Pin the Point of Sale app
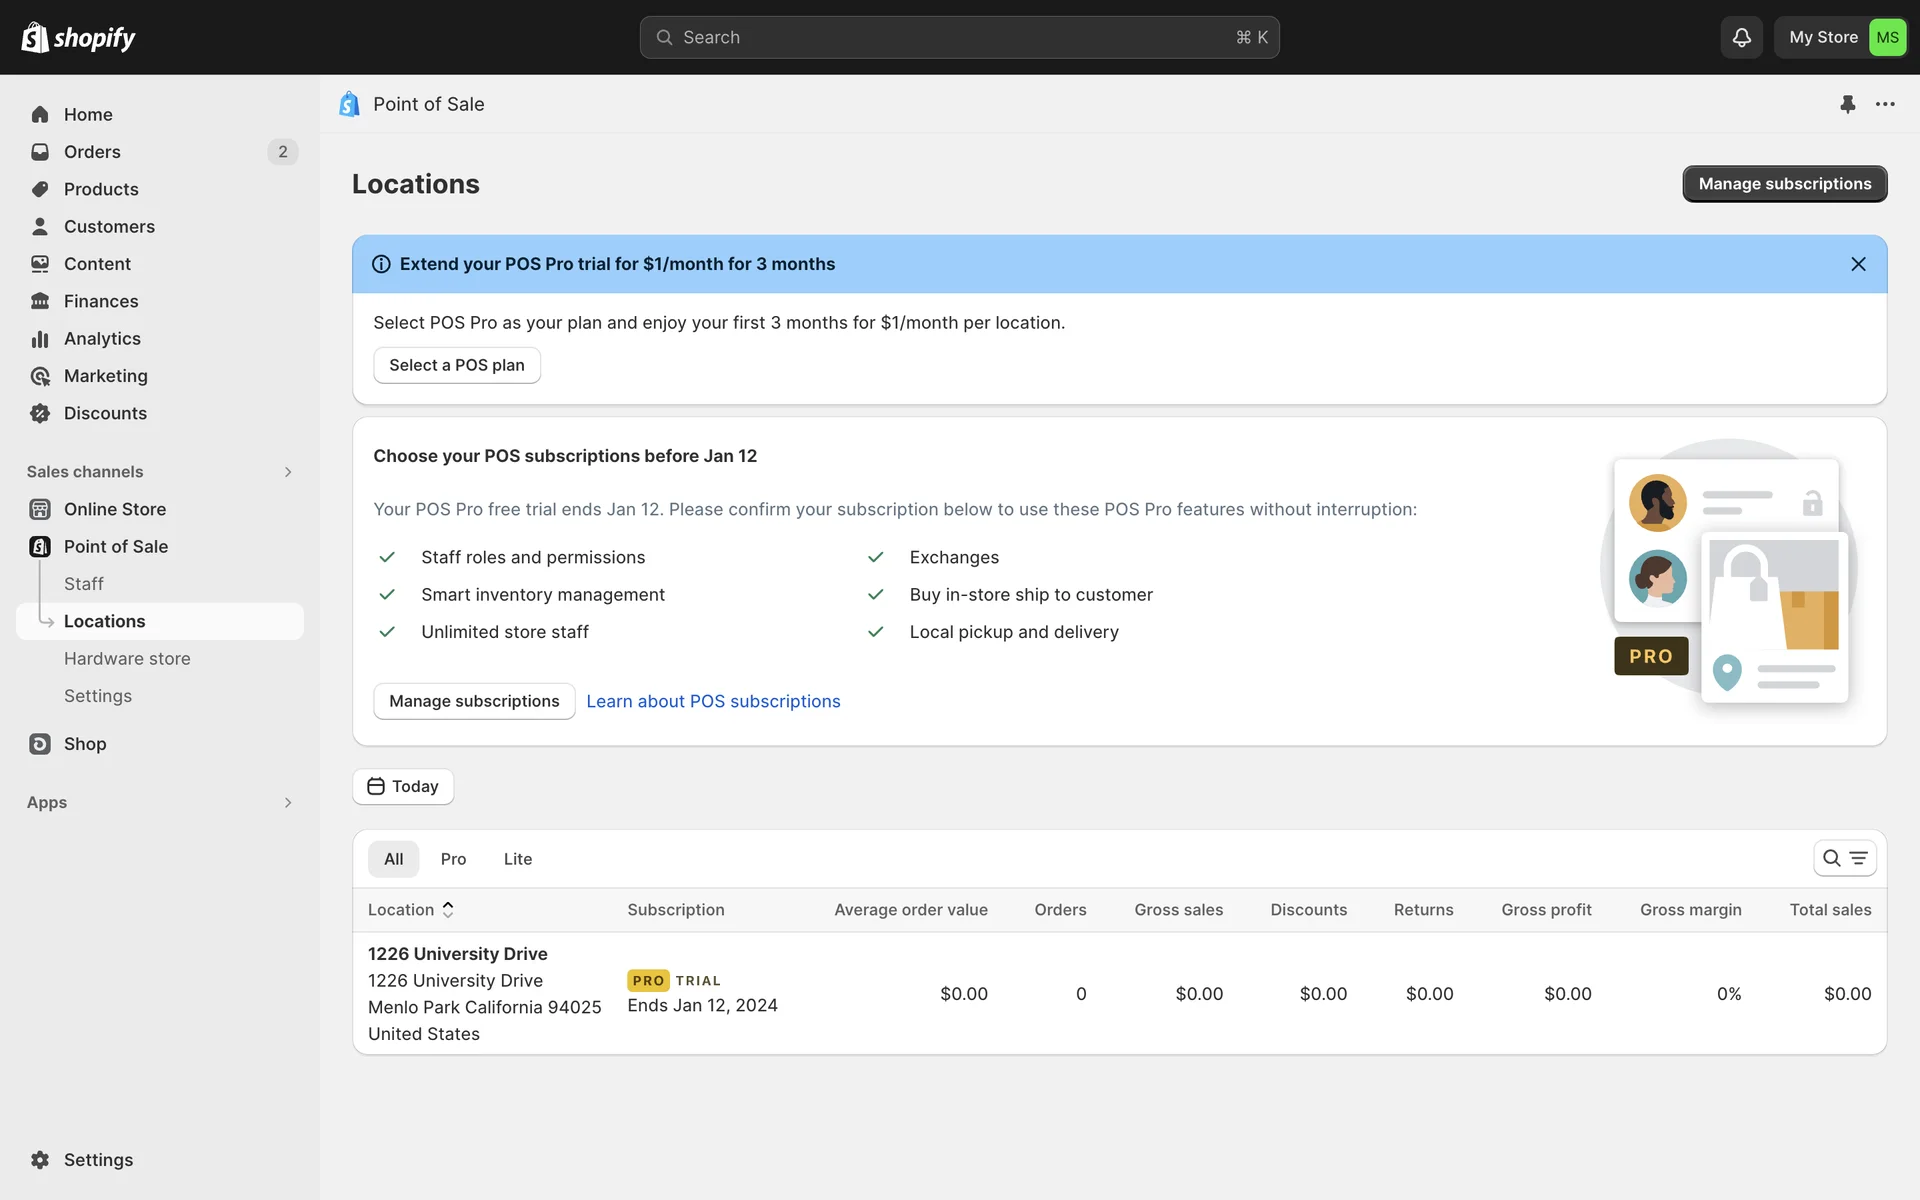The image size is (1920, 1200). click(1847, 104)
